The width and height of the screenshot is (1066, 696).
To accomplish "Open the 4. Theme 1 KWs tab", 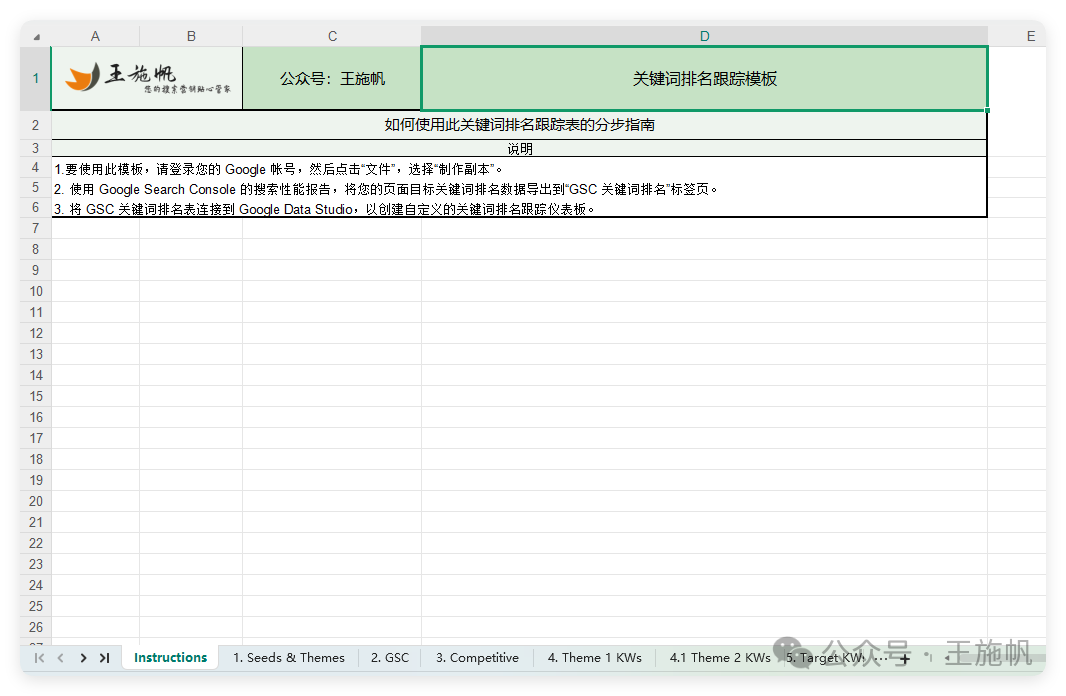I will [595, 657].
